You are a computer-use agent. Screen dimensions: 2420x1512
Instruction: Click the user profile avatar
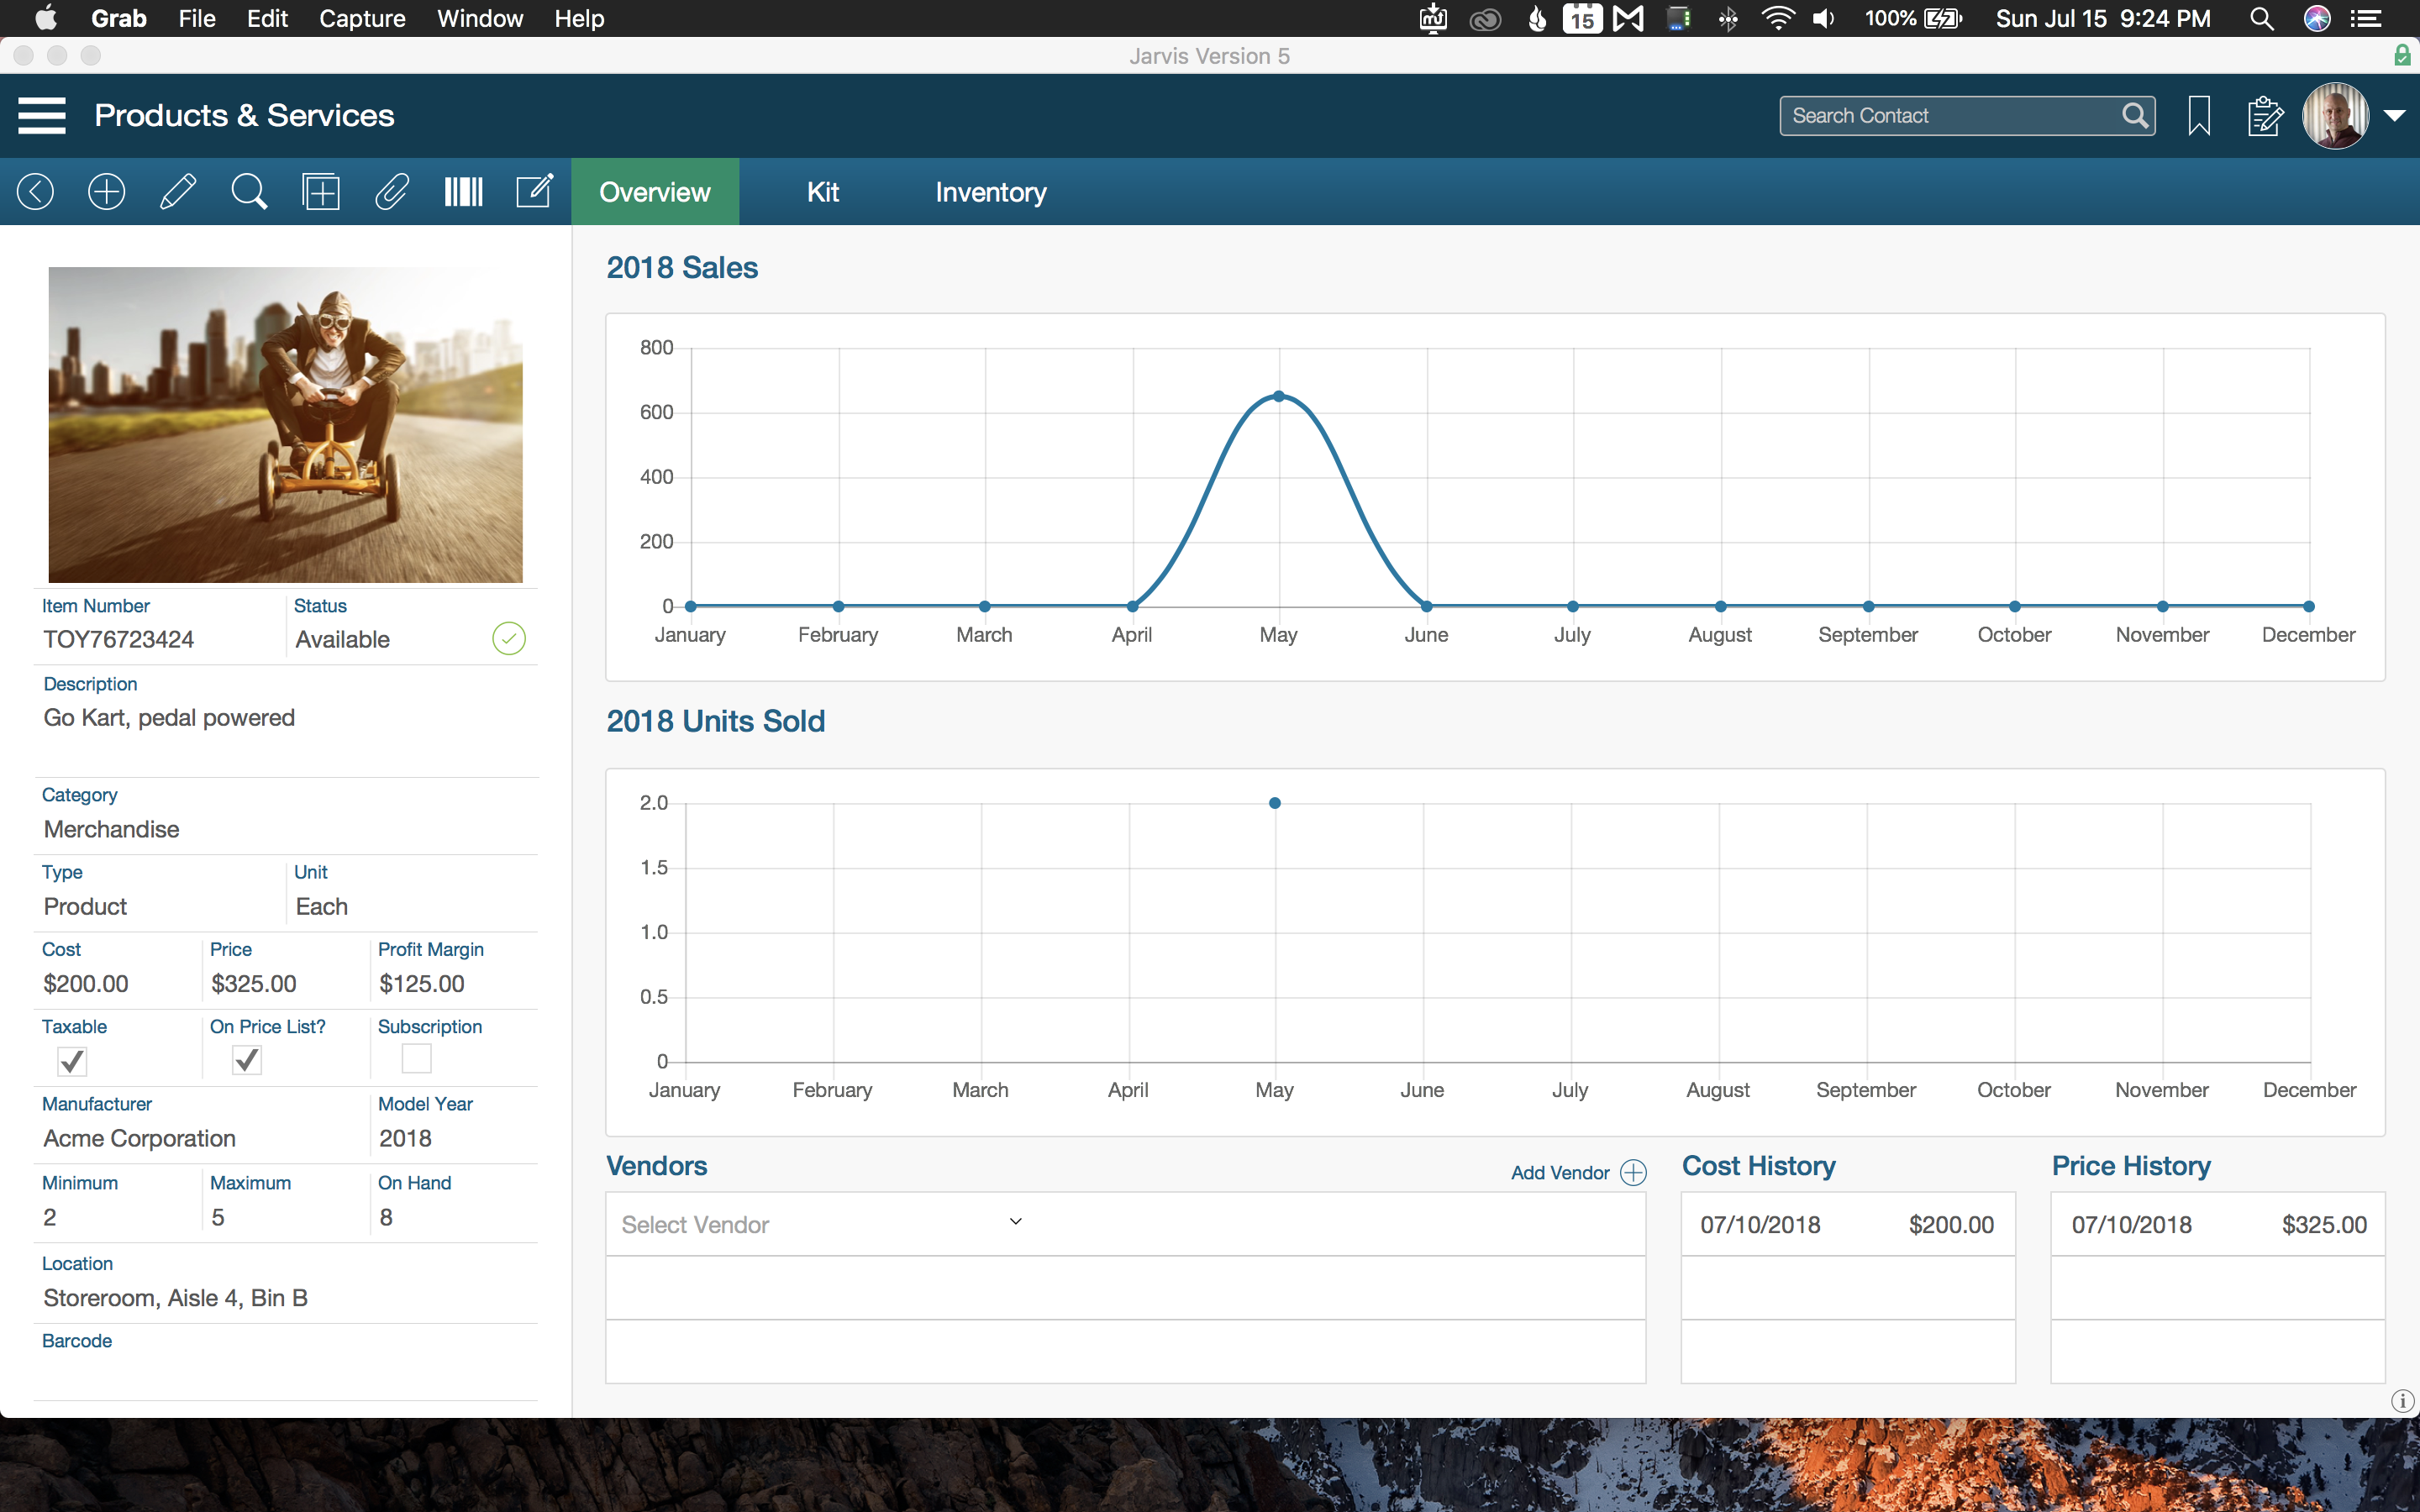click(x=2336, y=116)
